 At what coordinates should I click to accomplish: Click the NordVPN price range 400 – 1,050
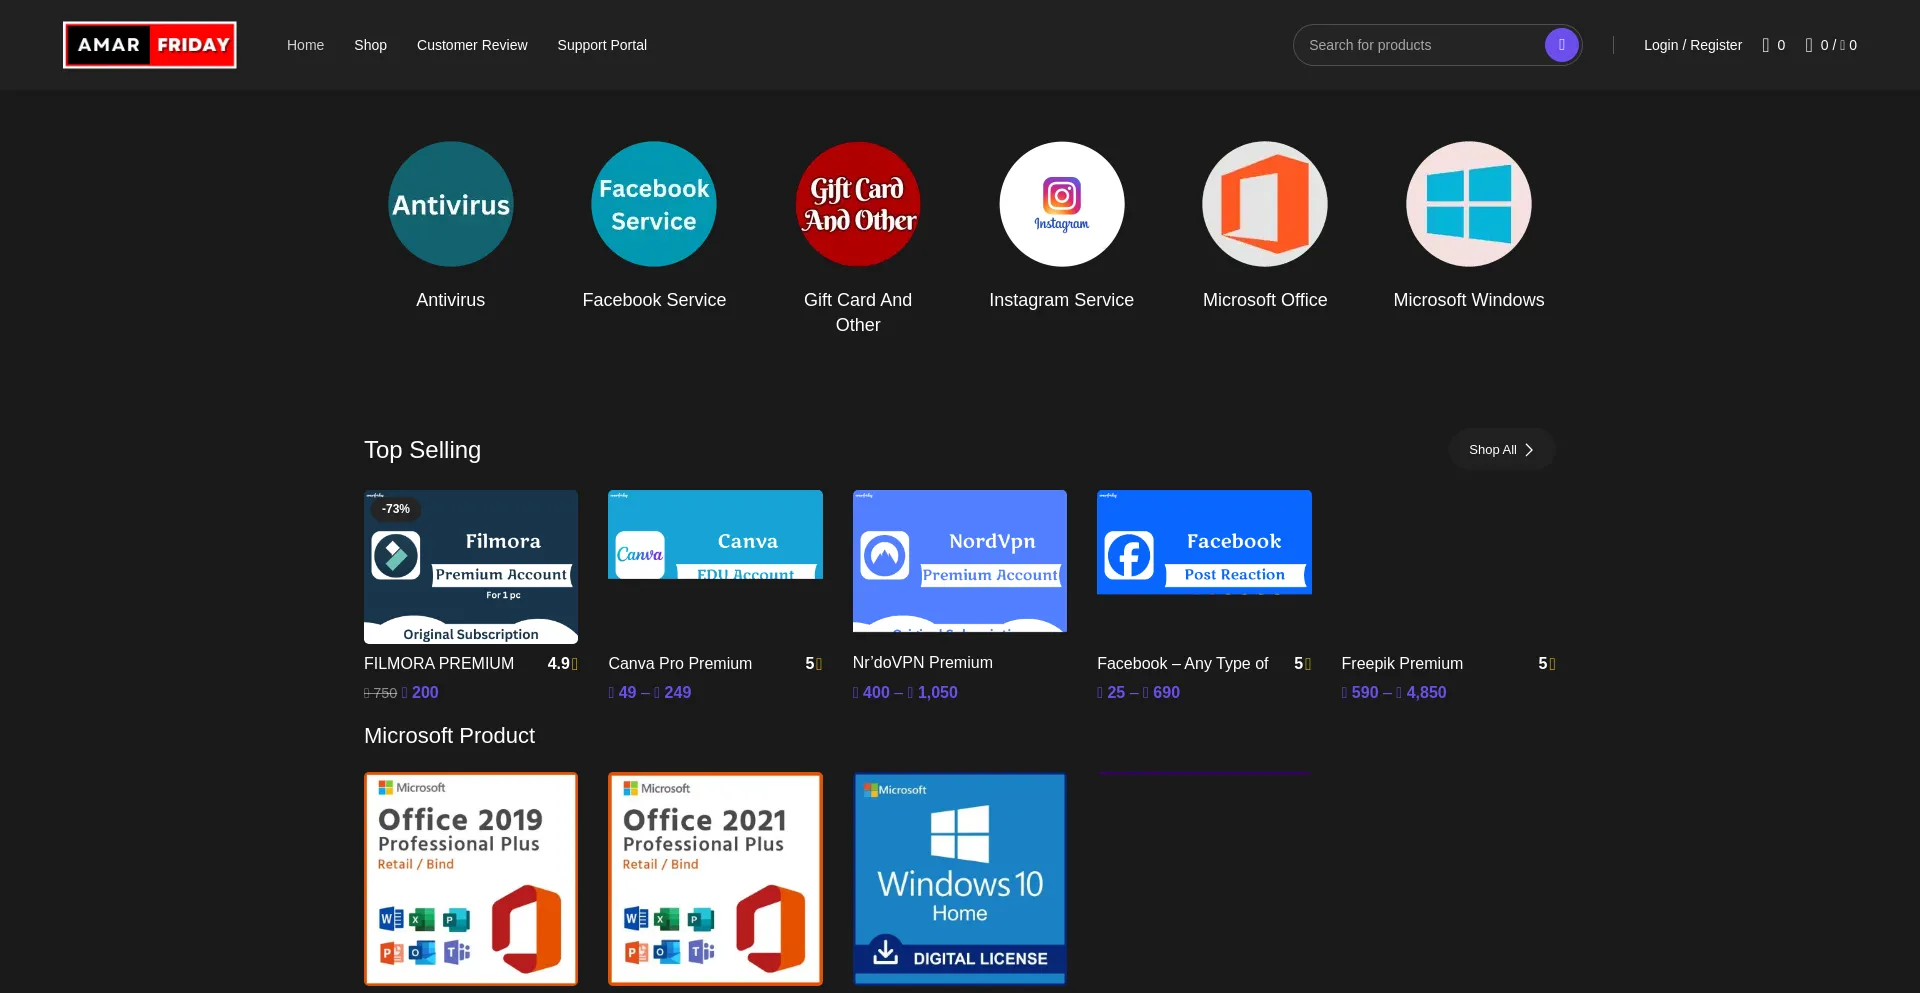pos(905,692)
